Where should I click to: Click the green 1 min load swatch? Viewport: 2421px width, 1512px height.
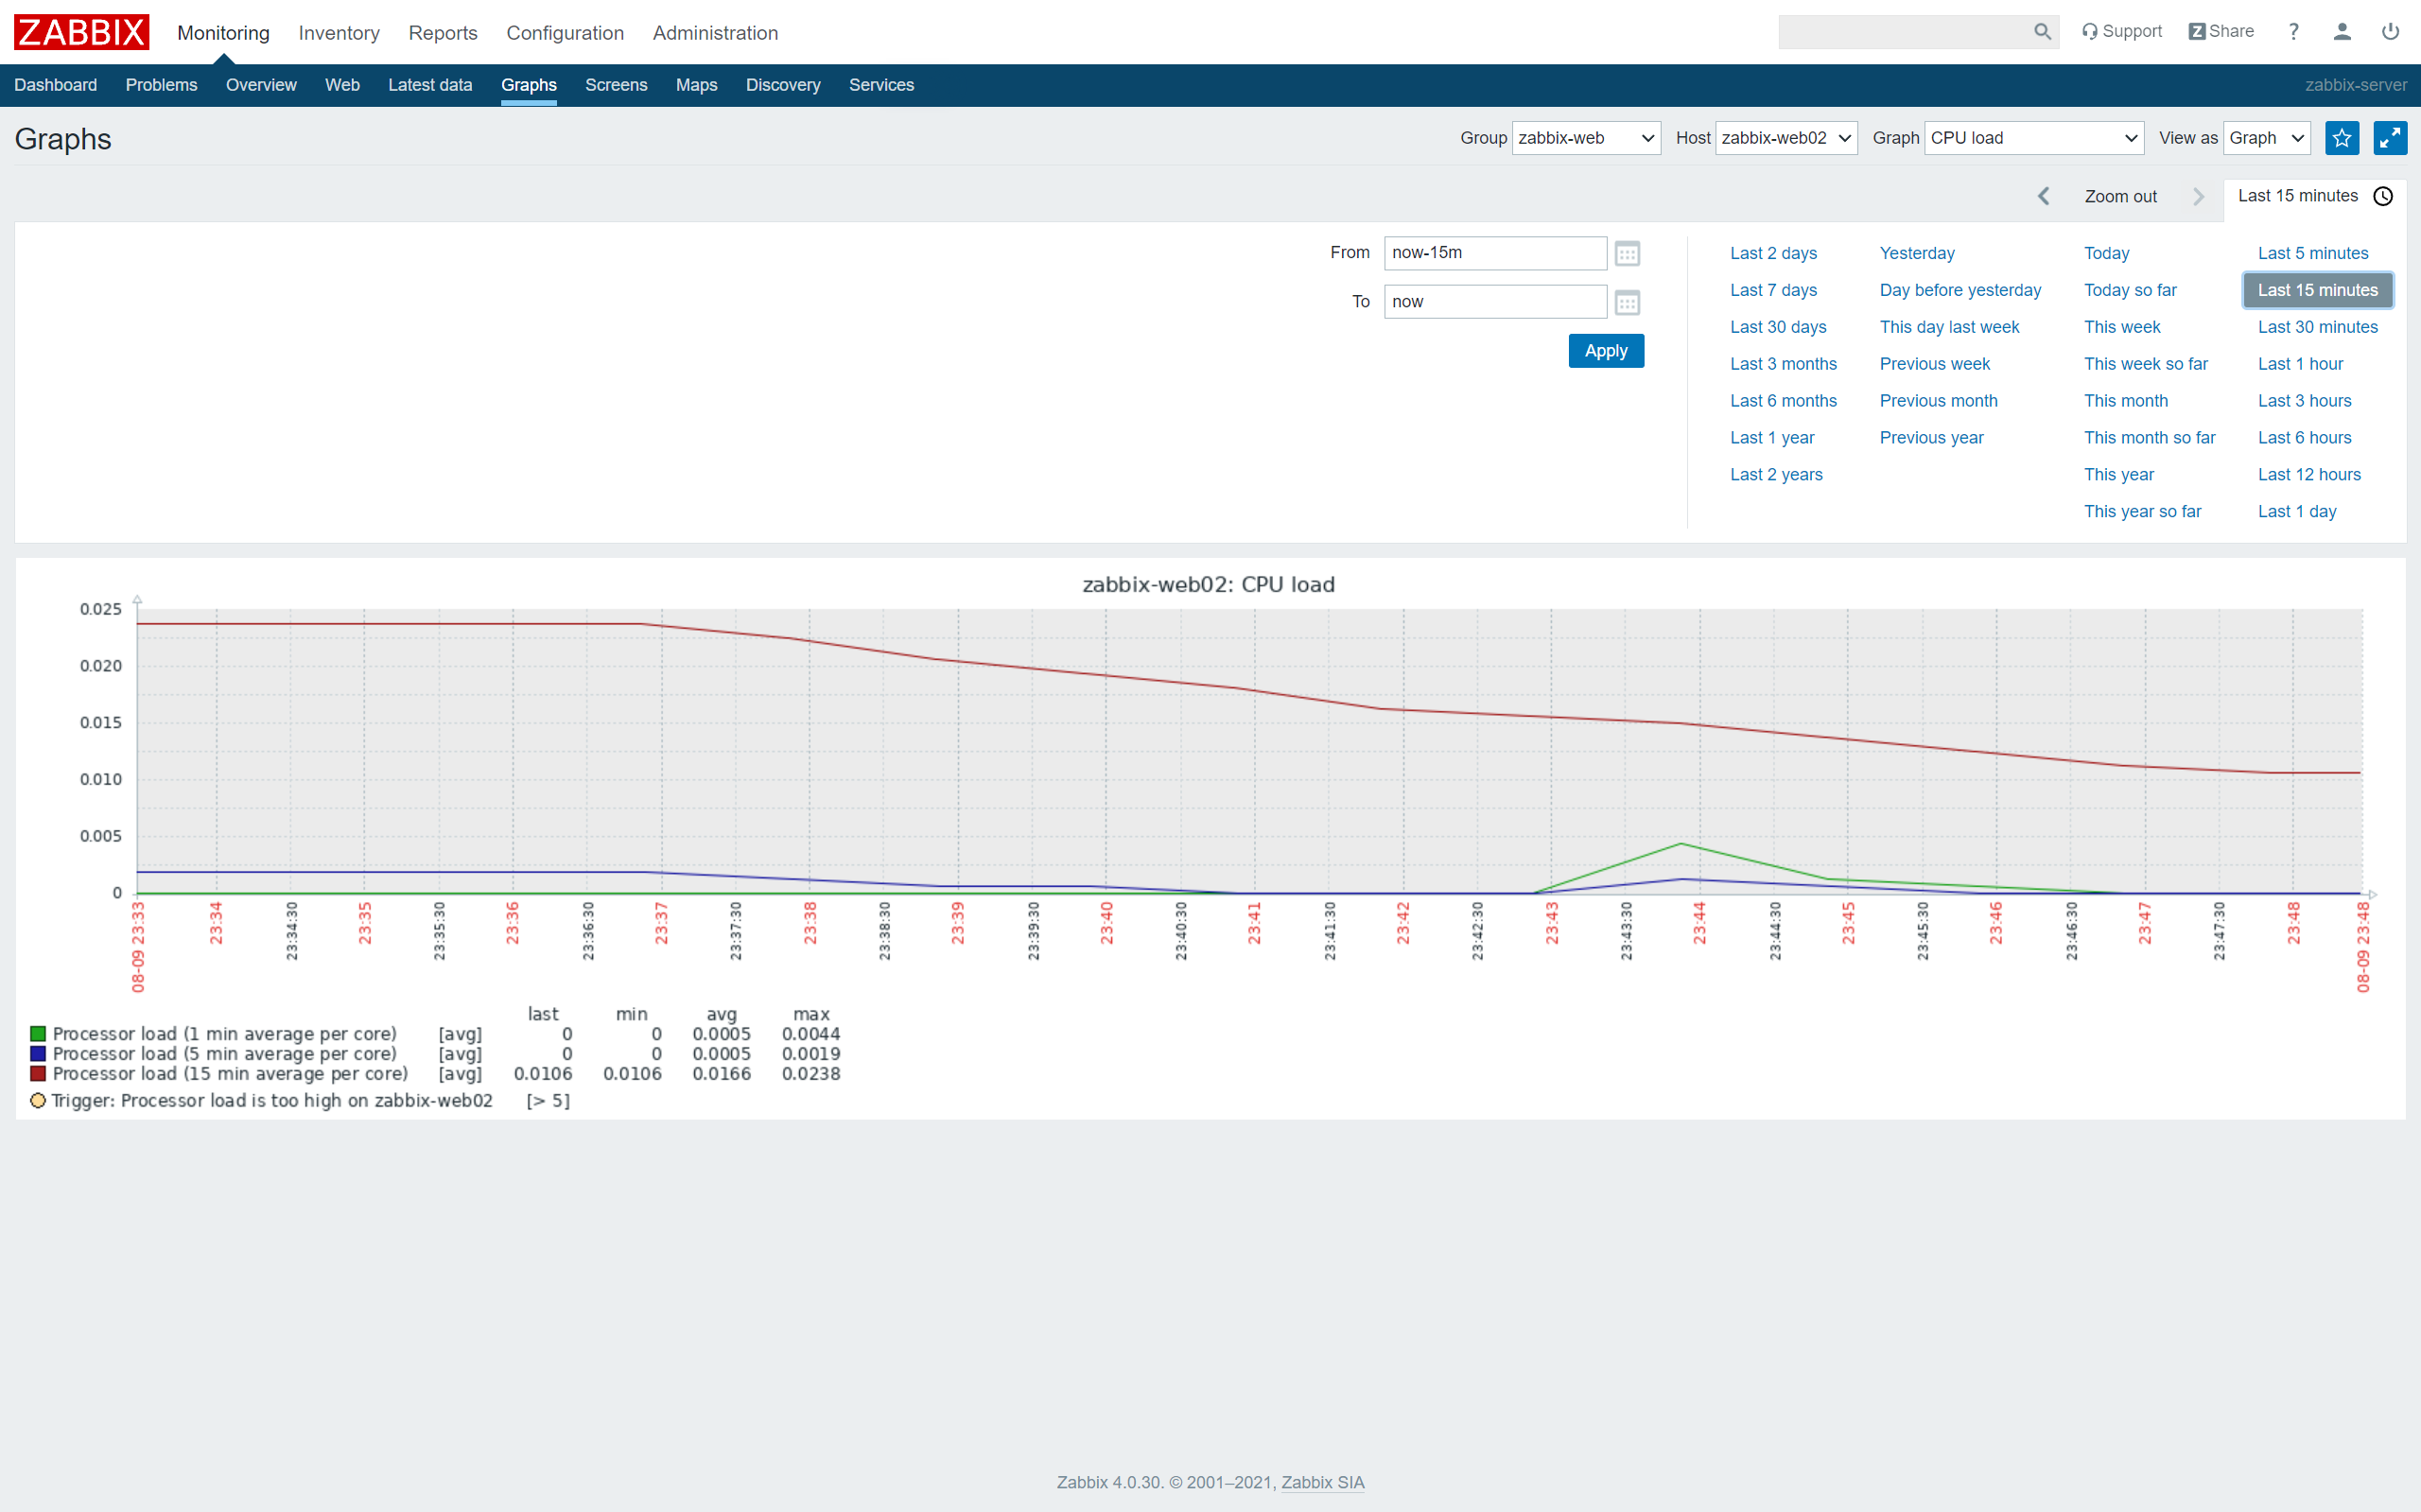pyautogui.click(x=38, y=1034)
